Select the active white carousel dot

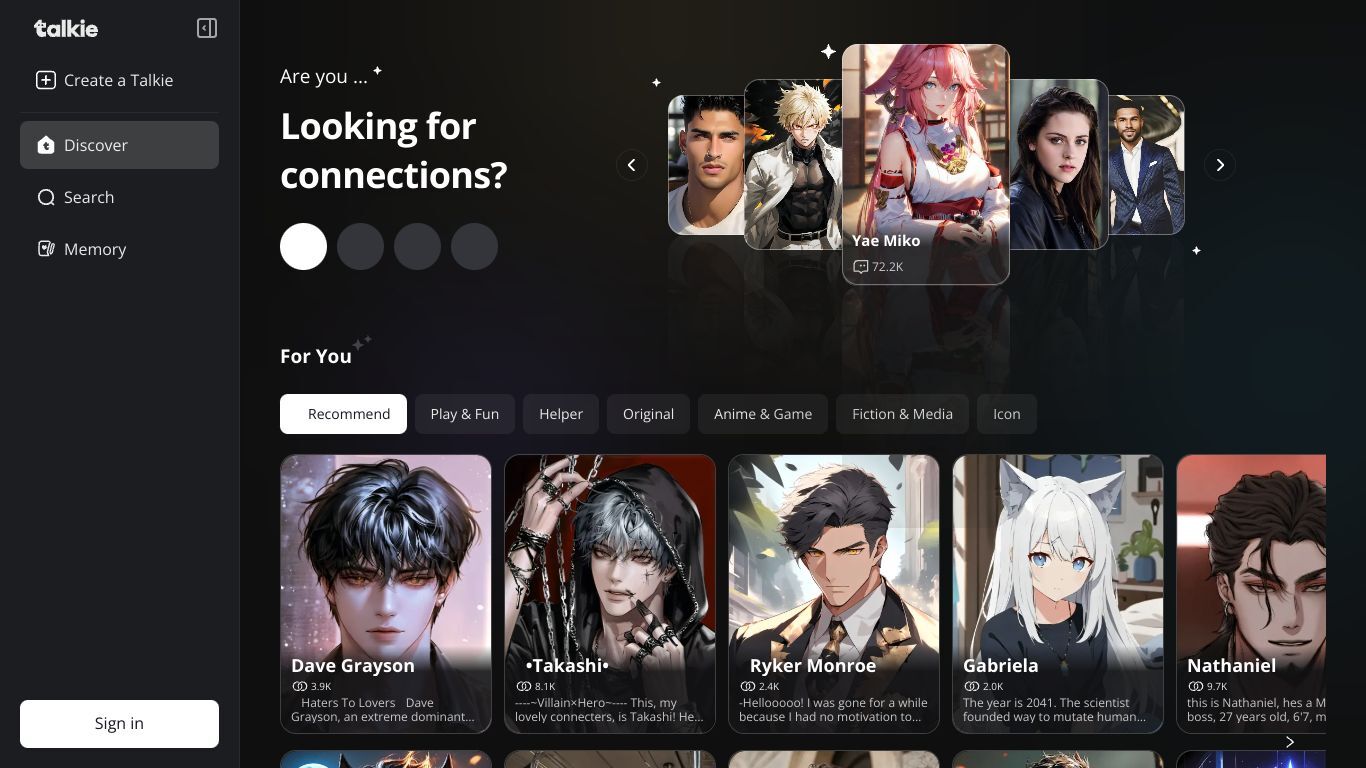click(x=303, y=246)
